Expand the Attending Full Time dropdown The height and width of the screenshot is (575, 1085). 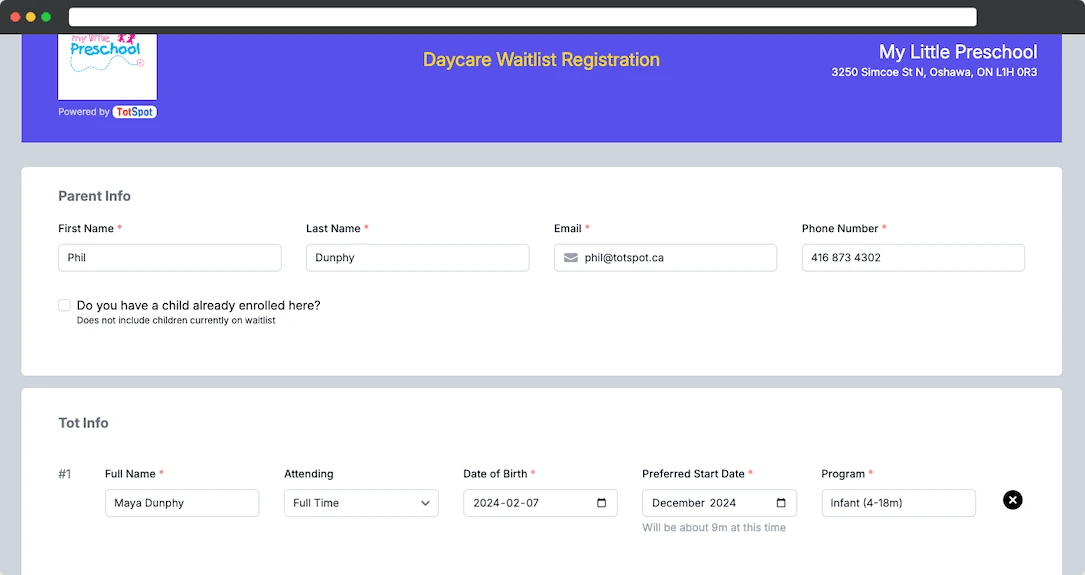[361, 503]
